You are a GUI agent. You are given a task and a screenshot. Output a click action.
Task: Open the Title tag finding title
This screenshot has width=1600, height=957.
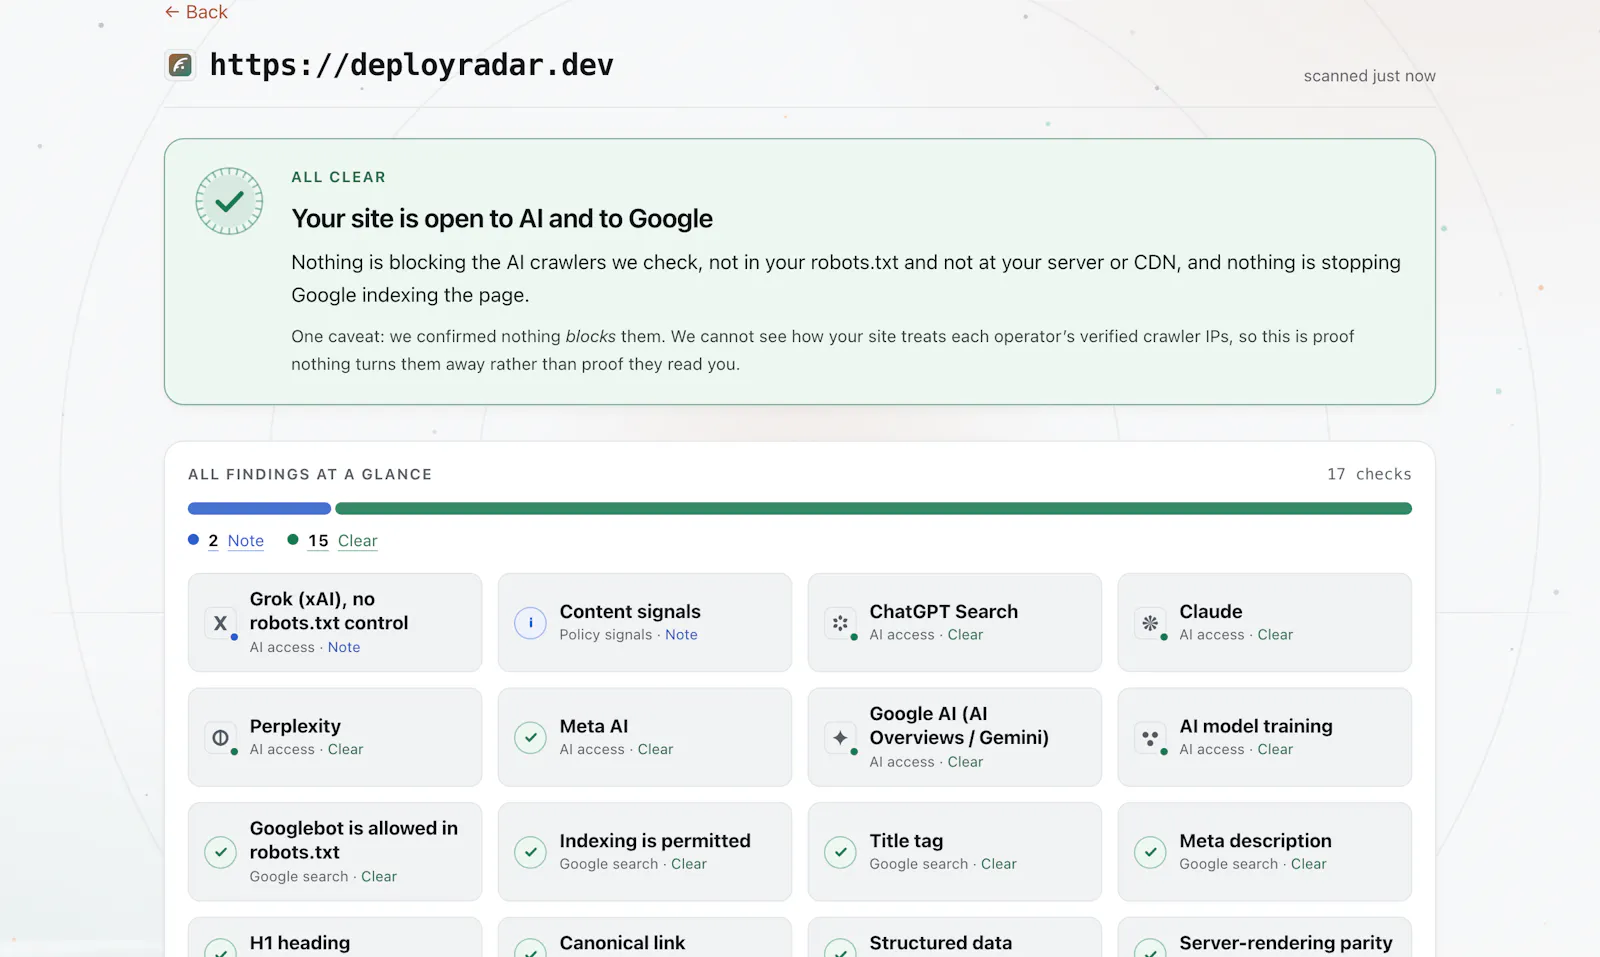pos(906,841)
